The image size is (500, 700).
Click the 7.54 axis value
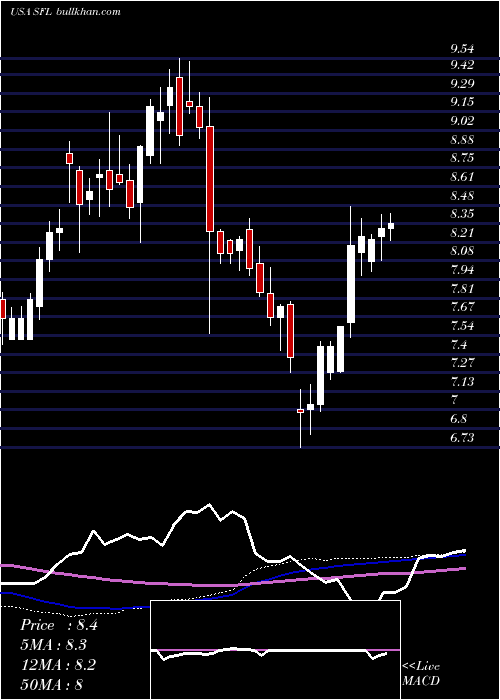click(462, 325)
